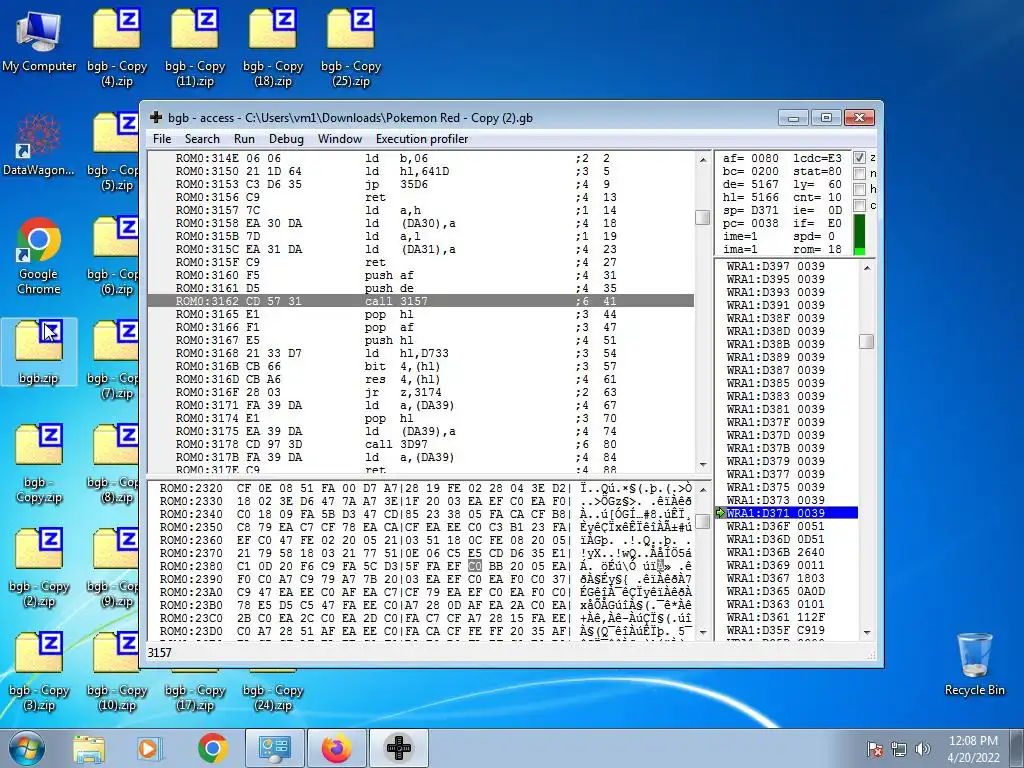Click the disassembly scrollbar thumb
1024x768 pixels.
[x=703, y=217]
